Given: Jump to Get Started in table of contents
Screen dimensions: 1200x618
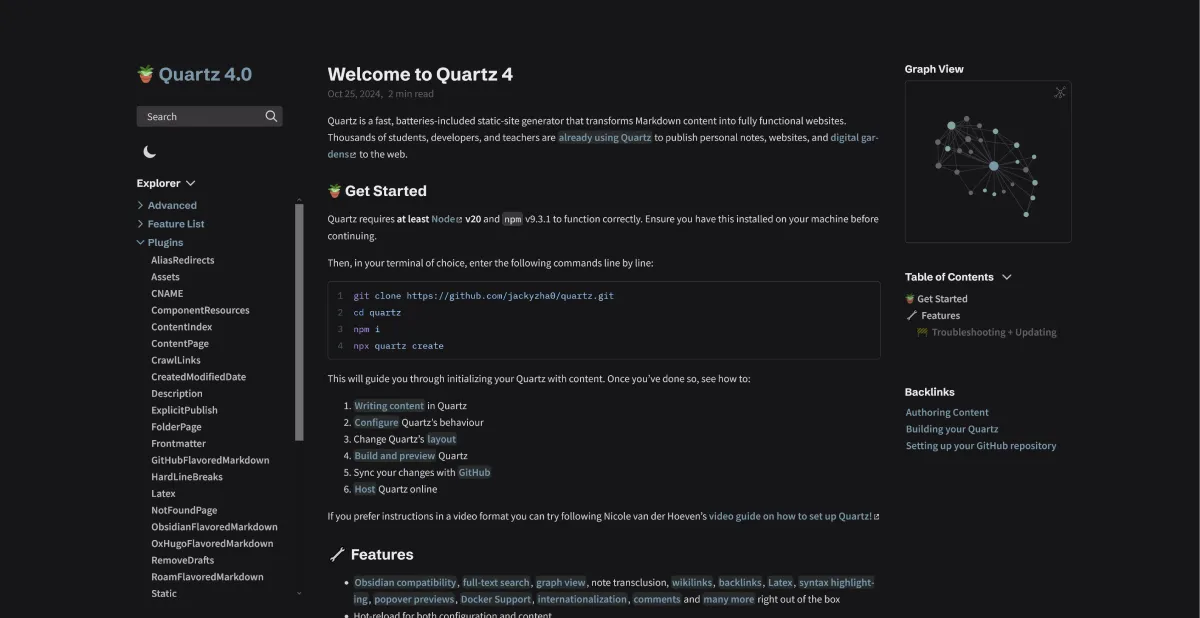Looking at the screenshot, I should (x=942, y=299).
